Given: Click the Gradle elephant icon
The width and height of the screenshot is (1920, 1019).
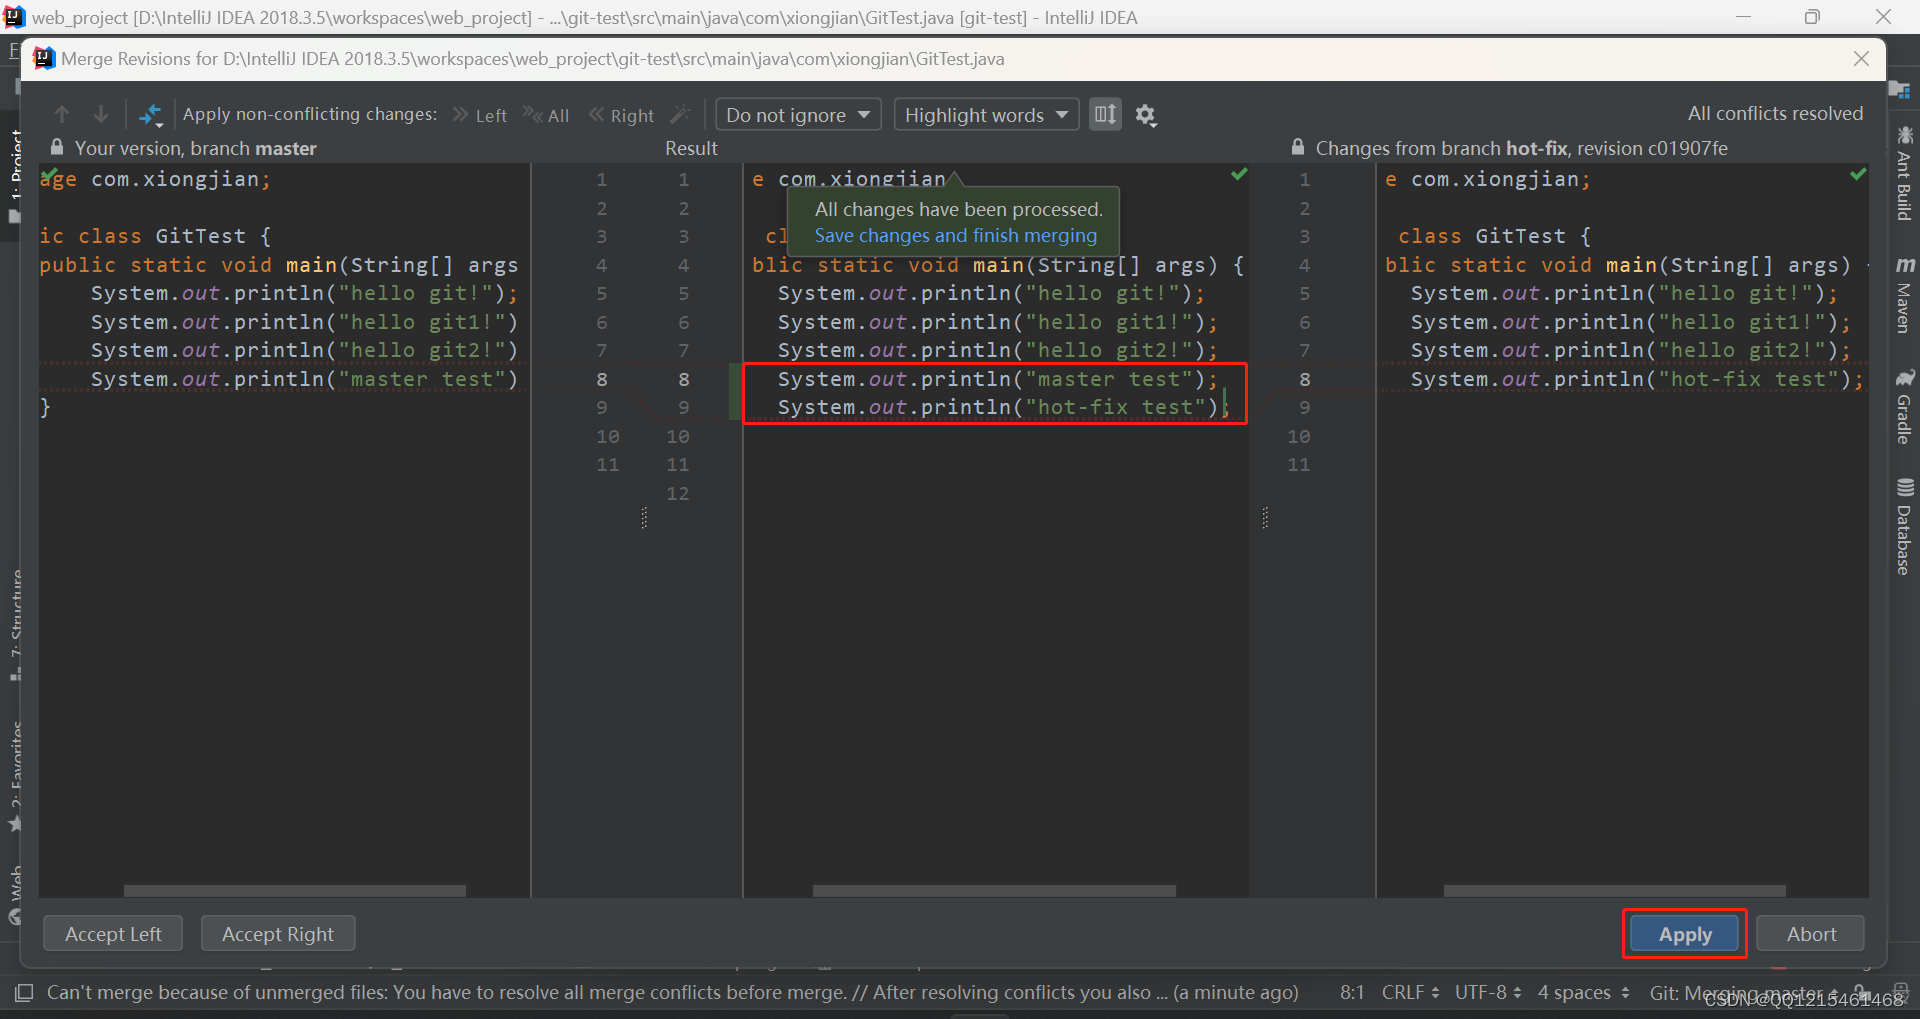Looking at the screenshot, I should tap(1905, 378).
